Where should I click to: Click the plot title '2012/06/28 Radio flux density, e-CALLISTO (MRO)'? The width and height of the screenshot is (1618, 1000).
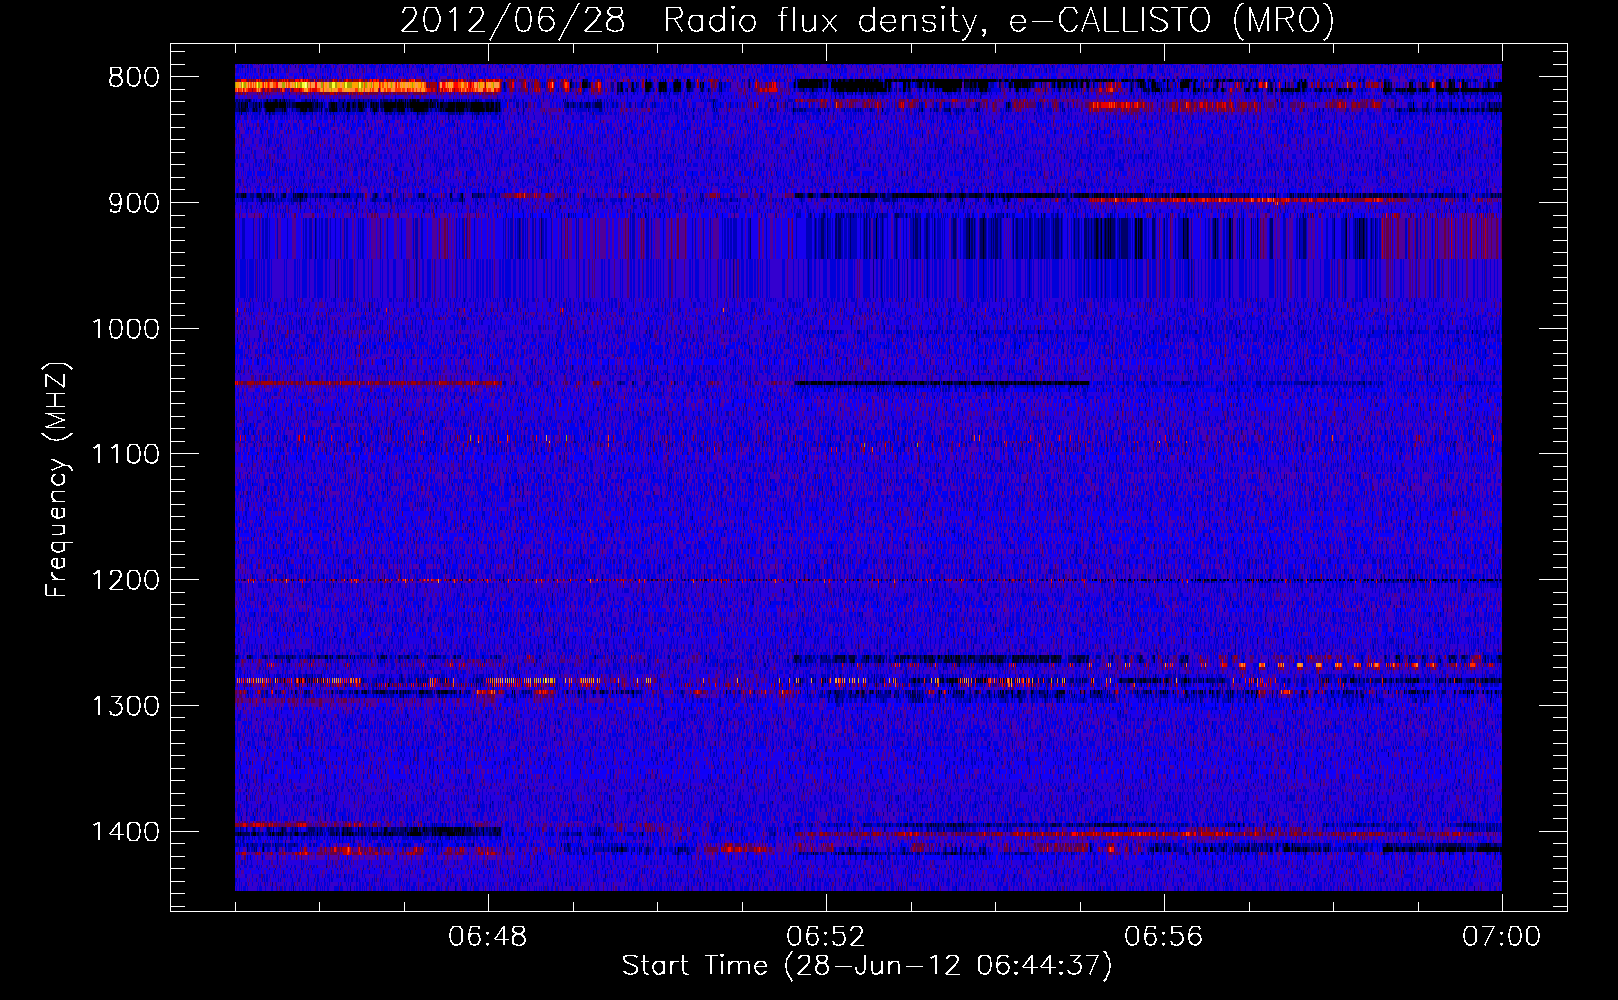867,20
